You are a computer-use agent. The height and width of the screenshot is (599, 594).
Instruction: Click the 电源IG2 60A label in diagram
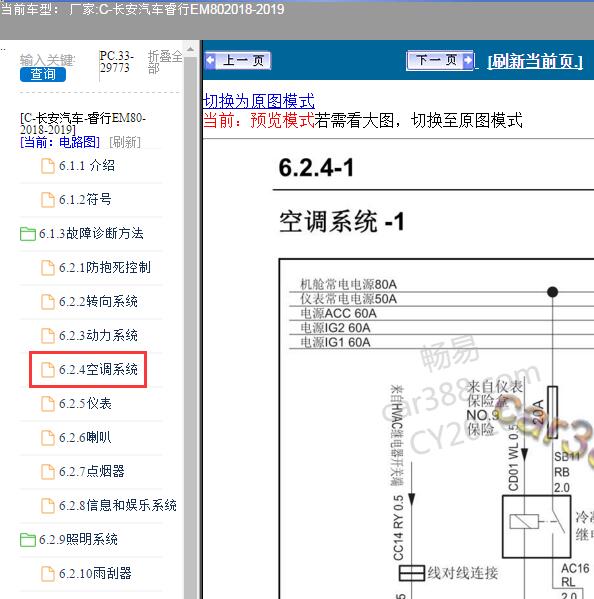tap(335, 328)
